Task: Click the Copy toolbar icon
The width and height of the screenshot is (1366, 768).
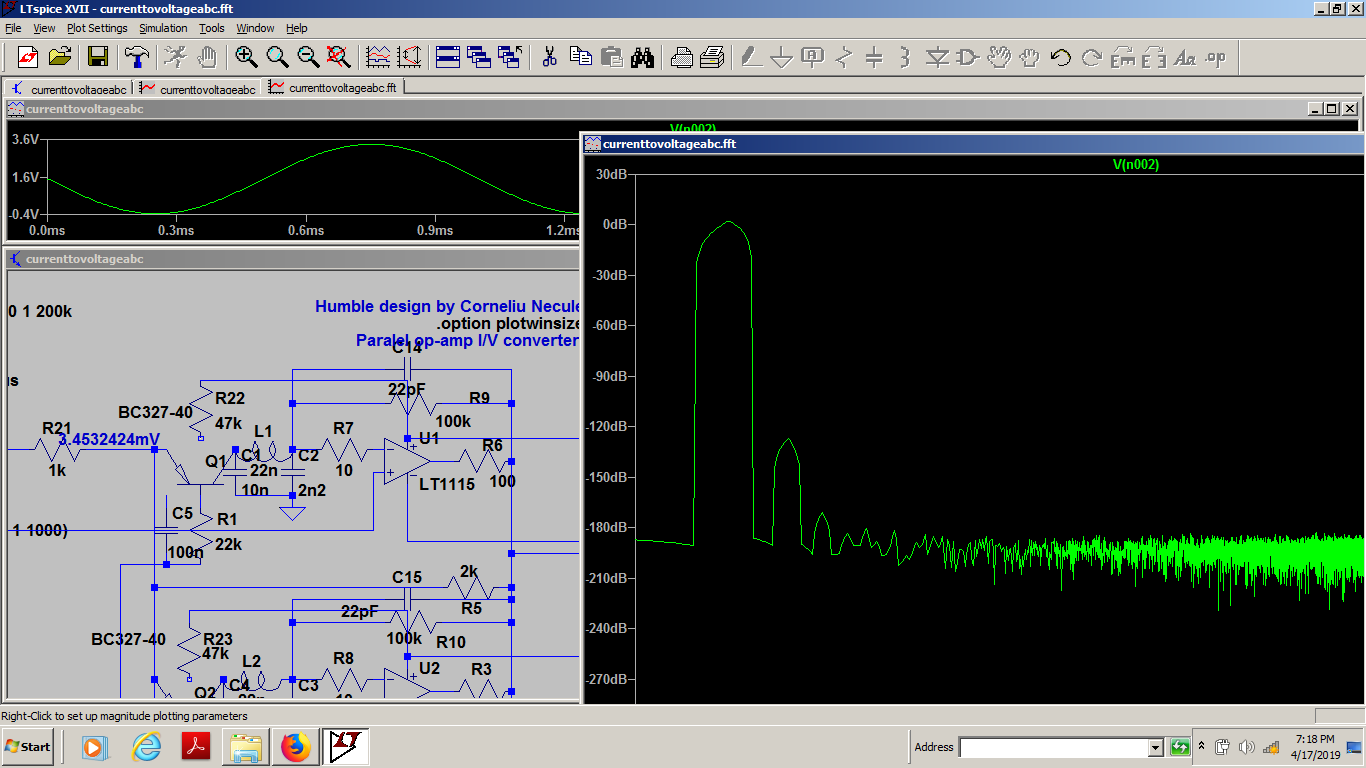Action: point(580,57)
